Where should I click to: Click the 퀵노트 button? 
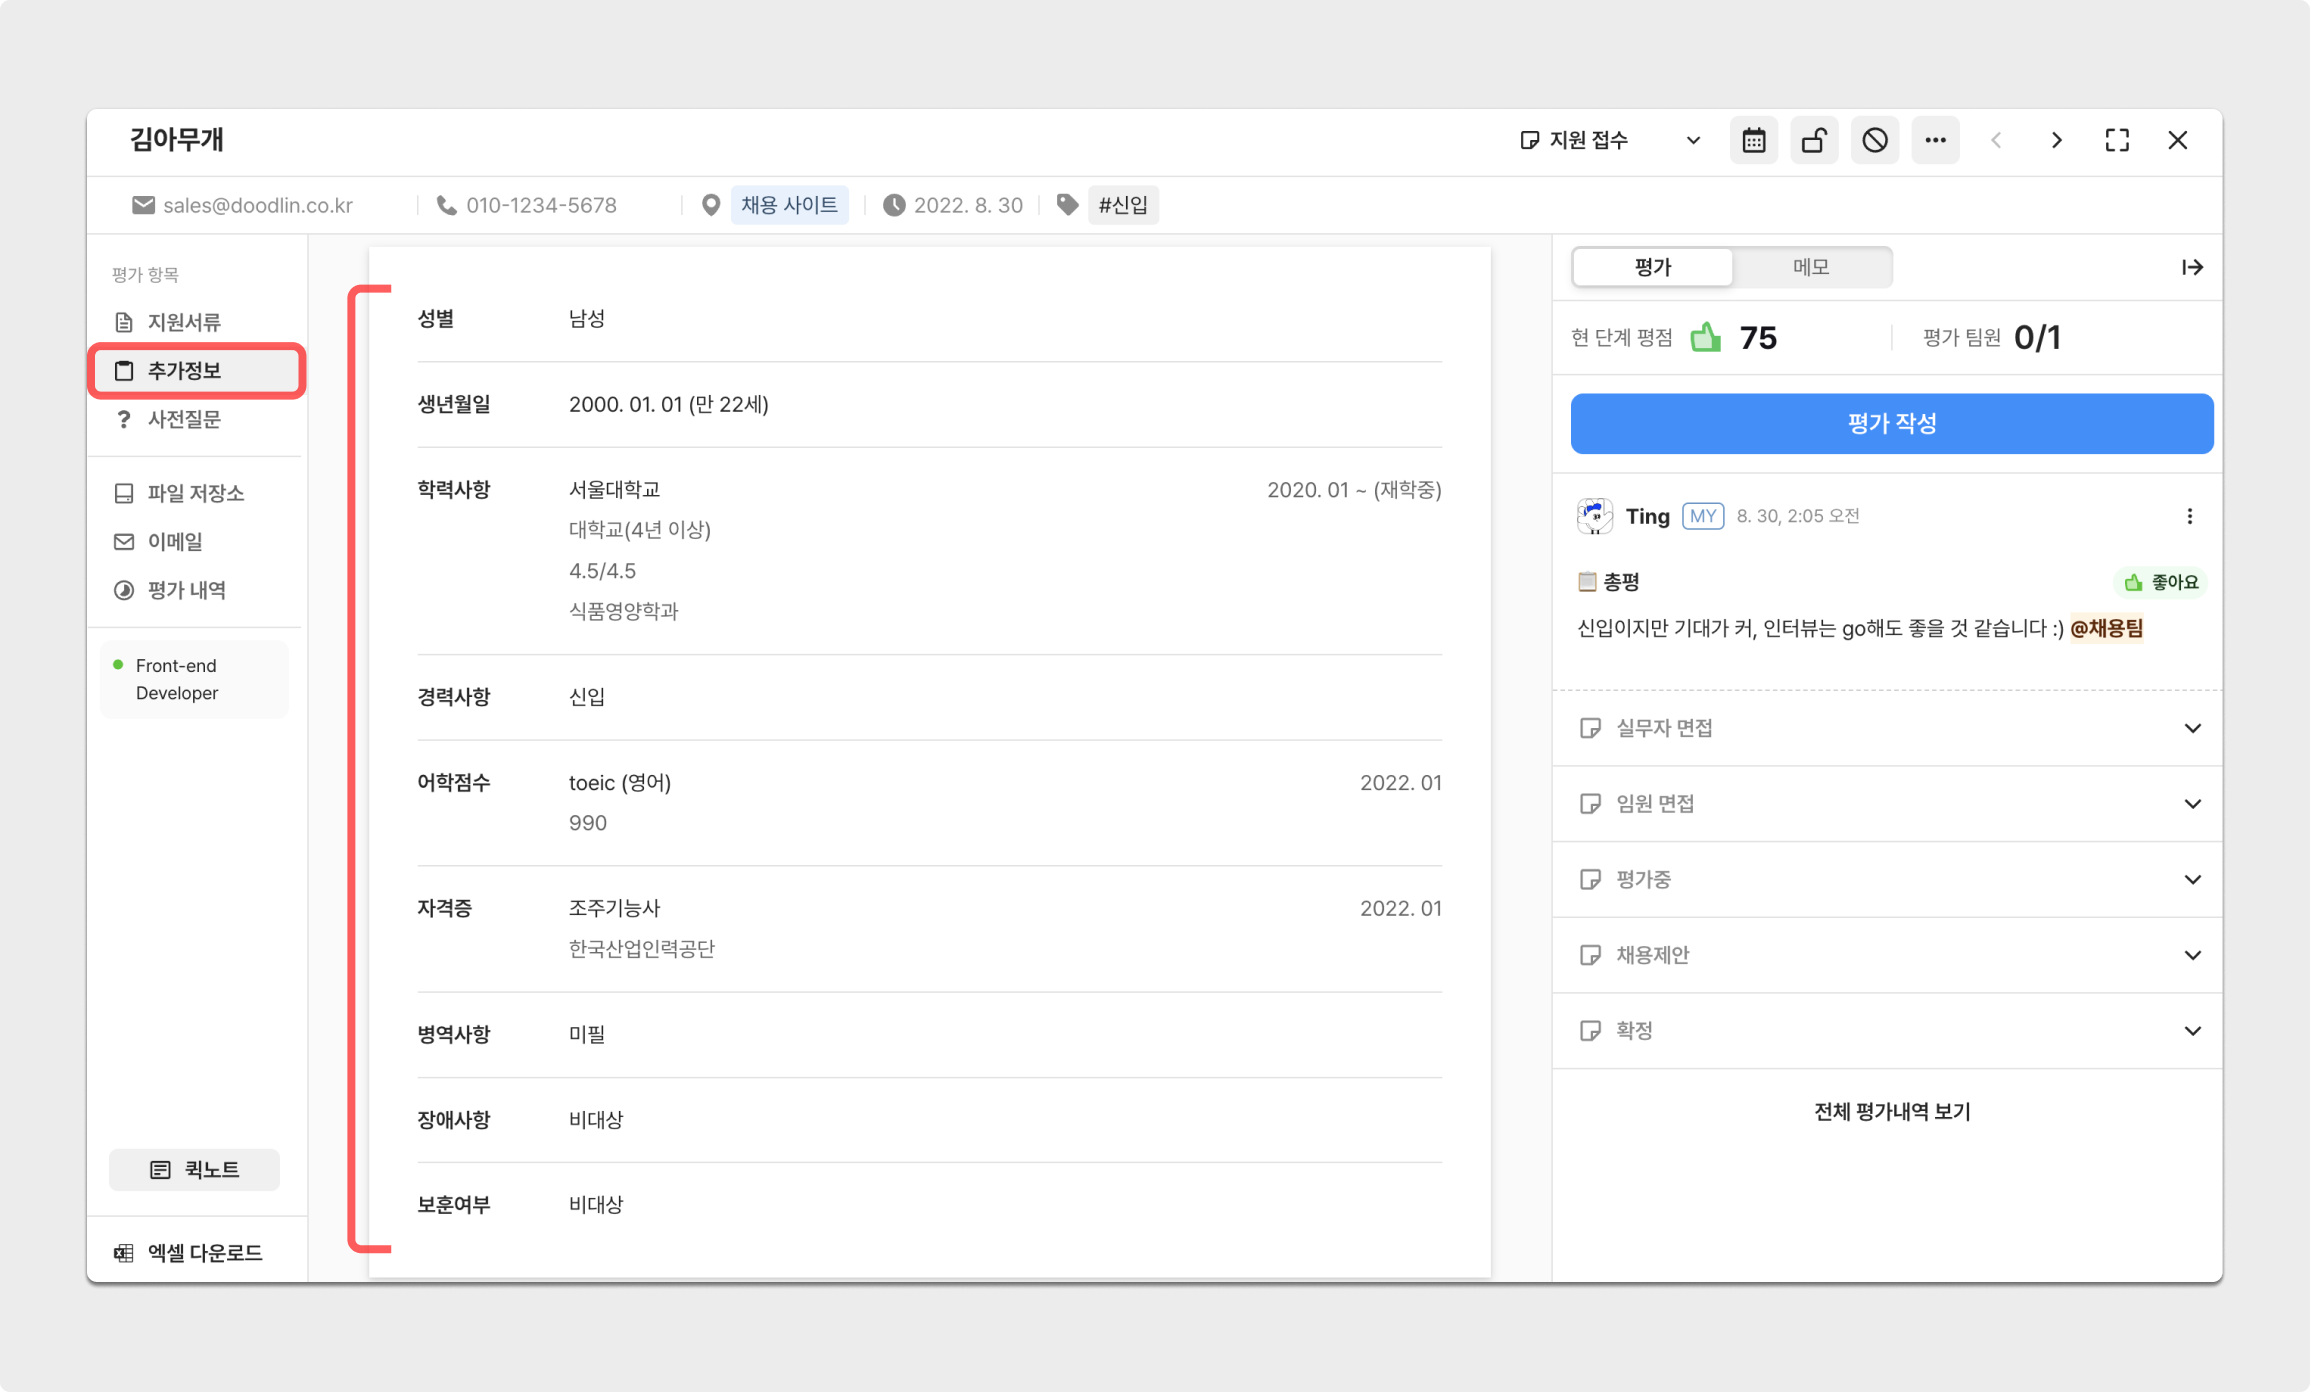click(194, 1169)
